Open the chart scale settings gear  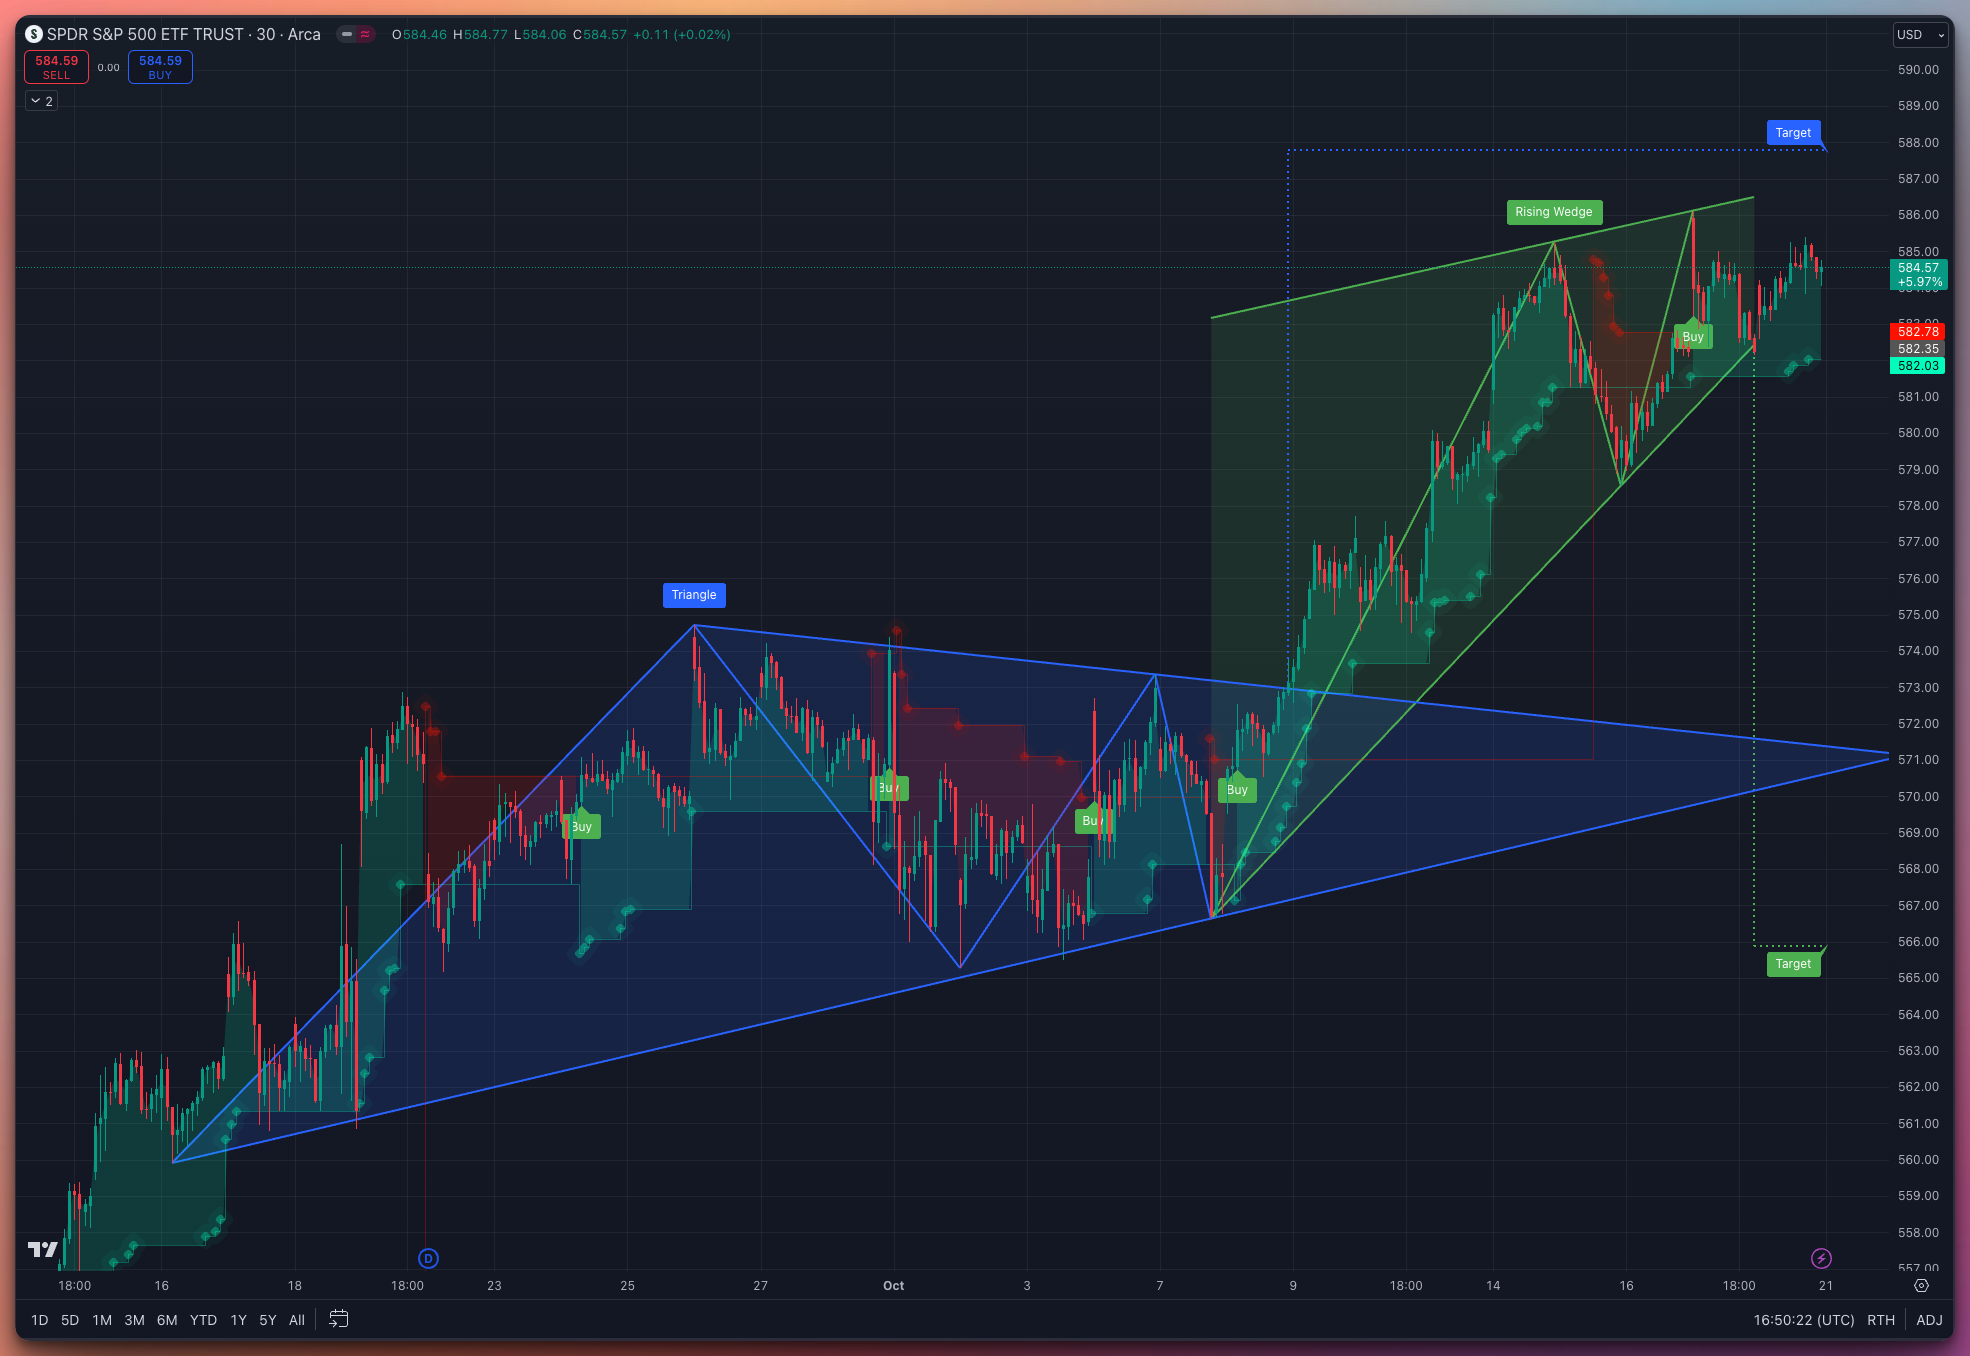coord(1921,1285)
